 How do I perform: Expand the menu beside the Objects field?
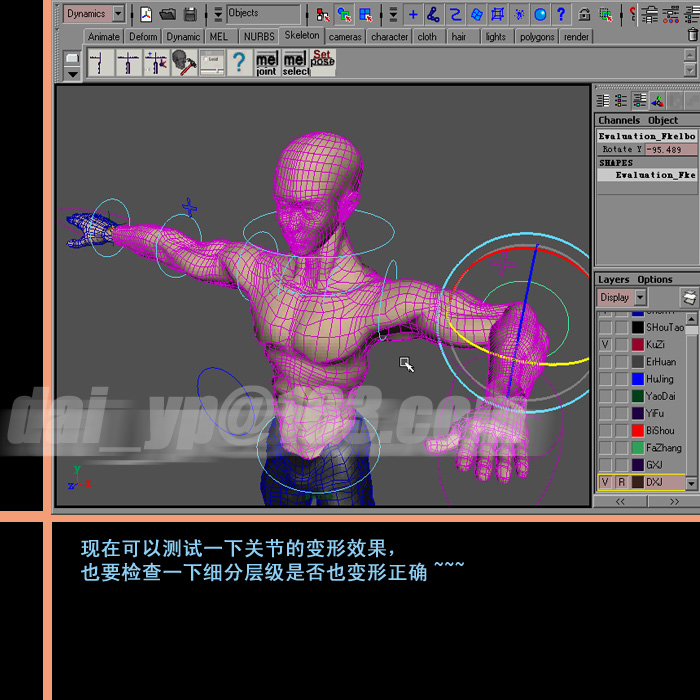click(218, 14)
